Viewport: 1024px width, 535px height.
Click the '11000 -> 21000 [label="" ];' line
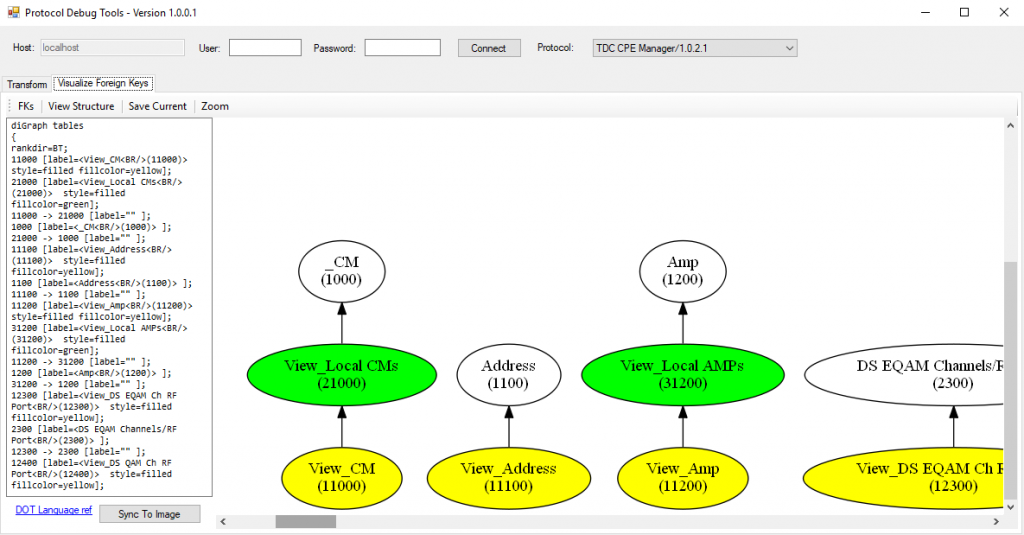point(80,216)
